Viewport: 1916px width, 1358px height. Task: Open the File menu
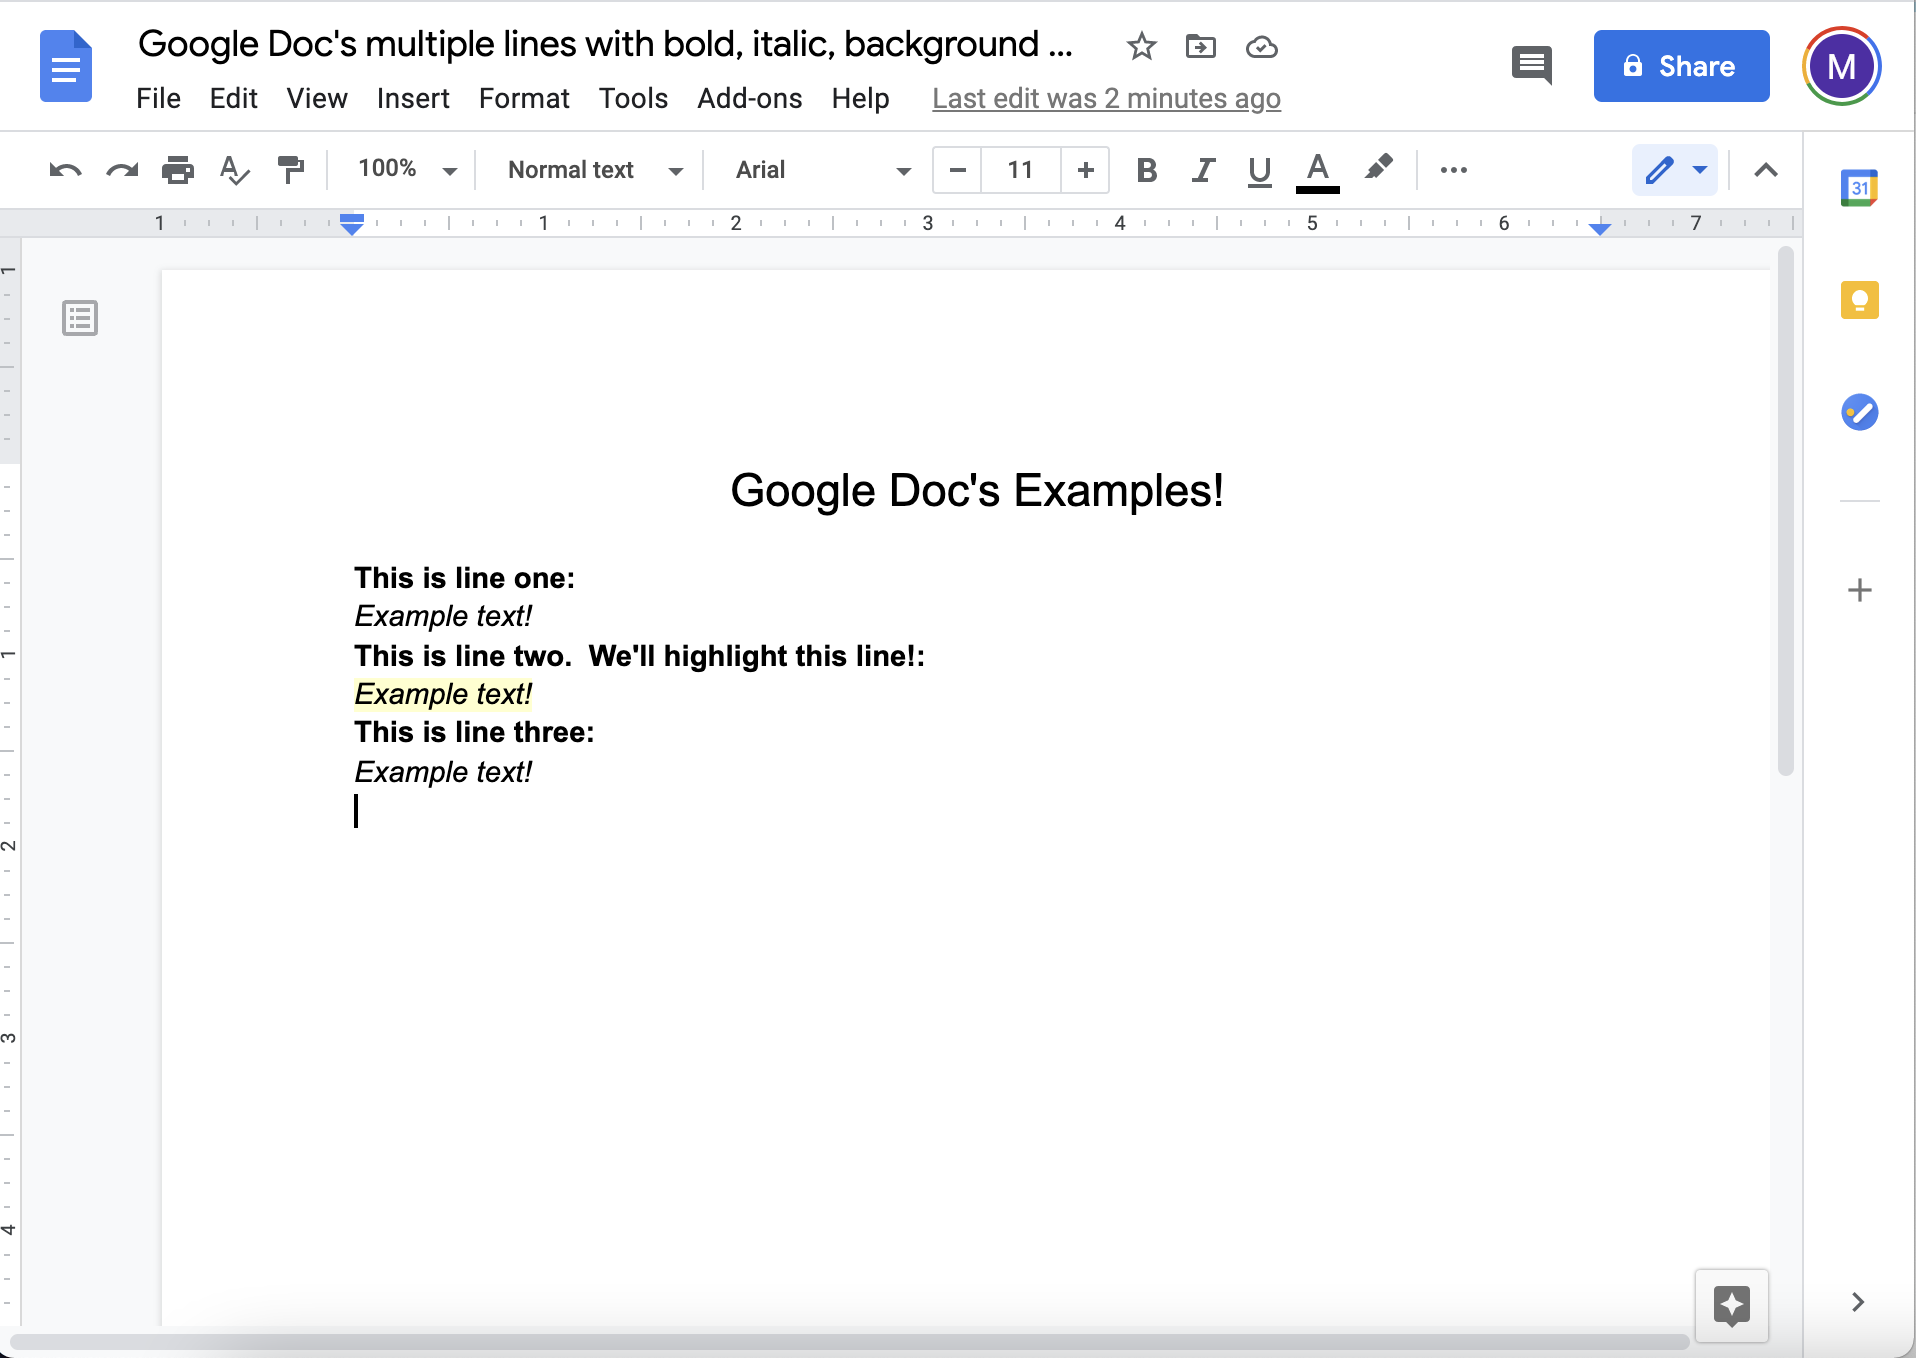(158, 98)
